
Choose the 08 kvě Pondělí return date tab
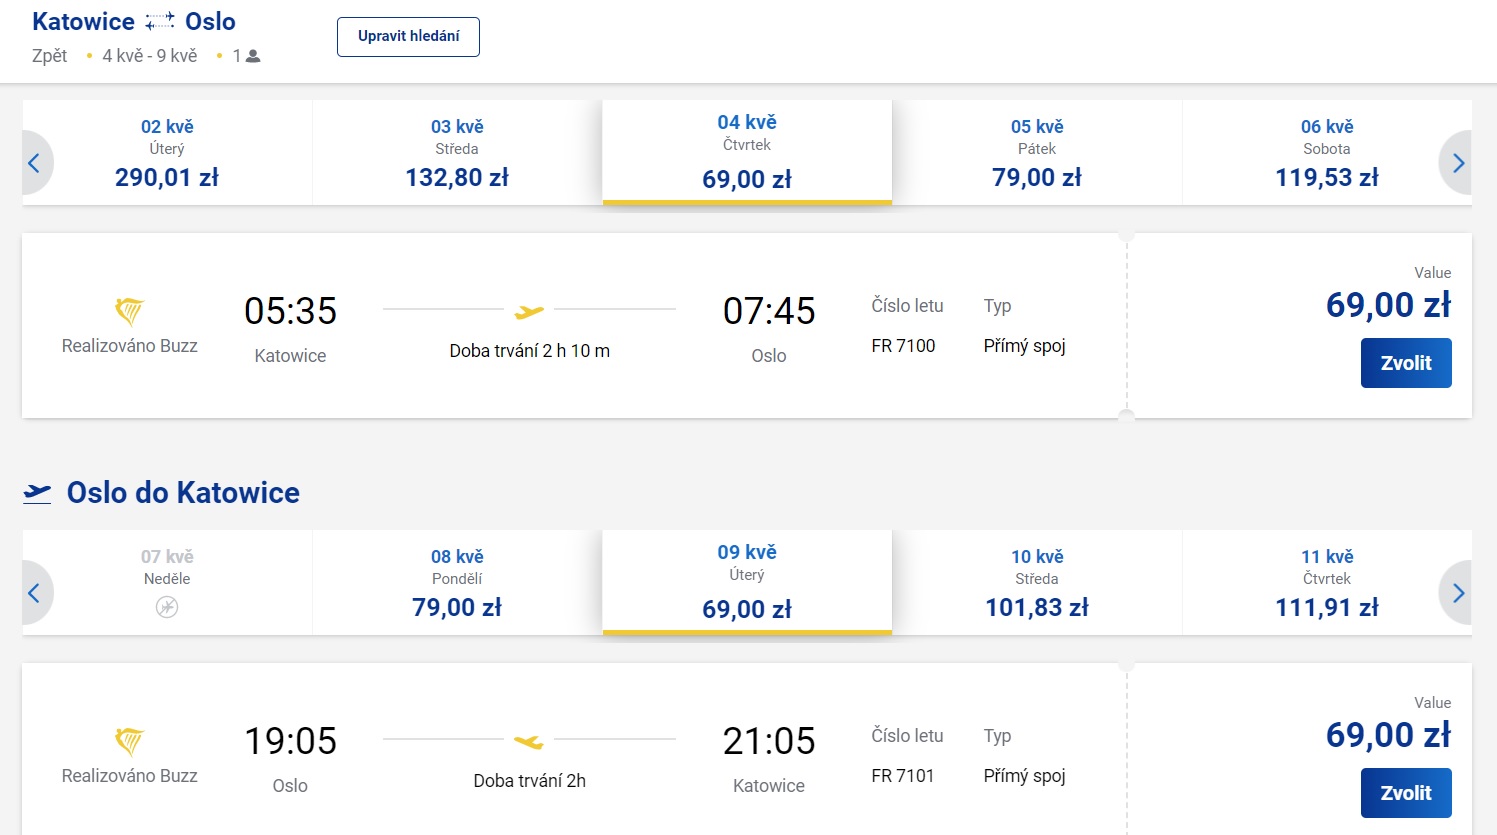(x=457, y=583)
